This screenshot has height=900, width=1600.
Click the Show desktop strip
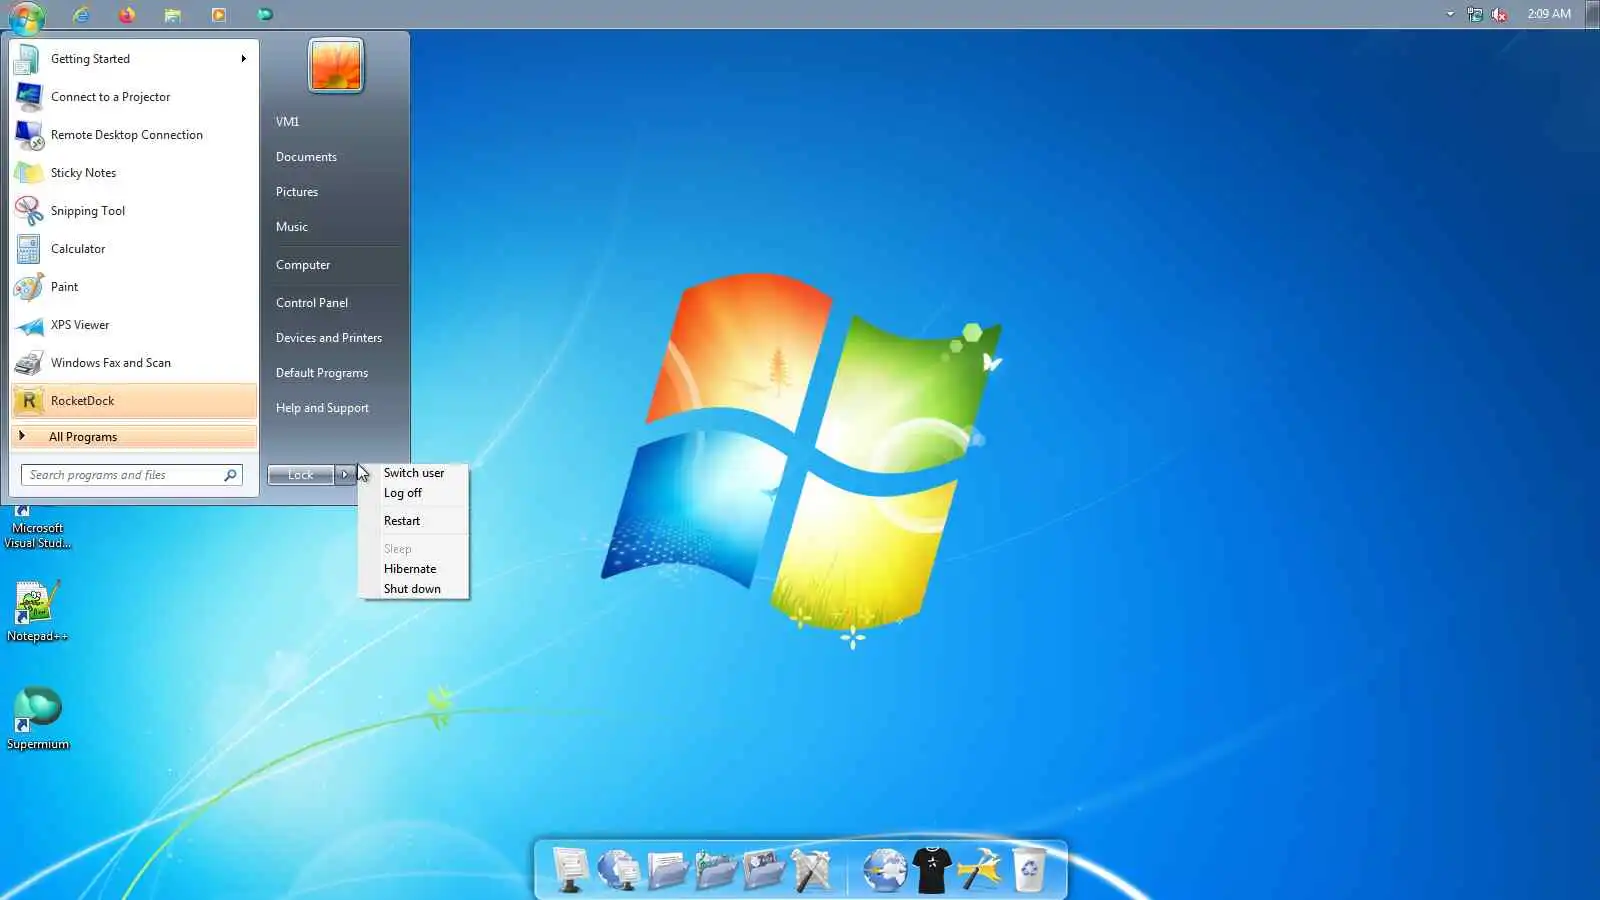tap(1593, 14)
